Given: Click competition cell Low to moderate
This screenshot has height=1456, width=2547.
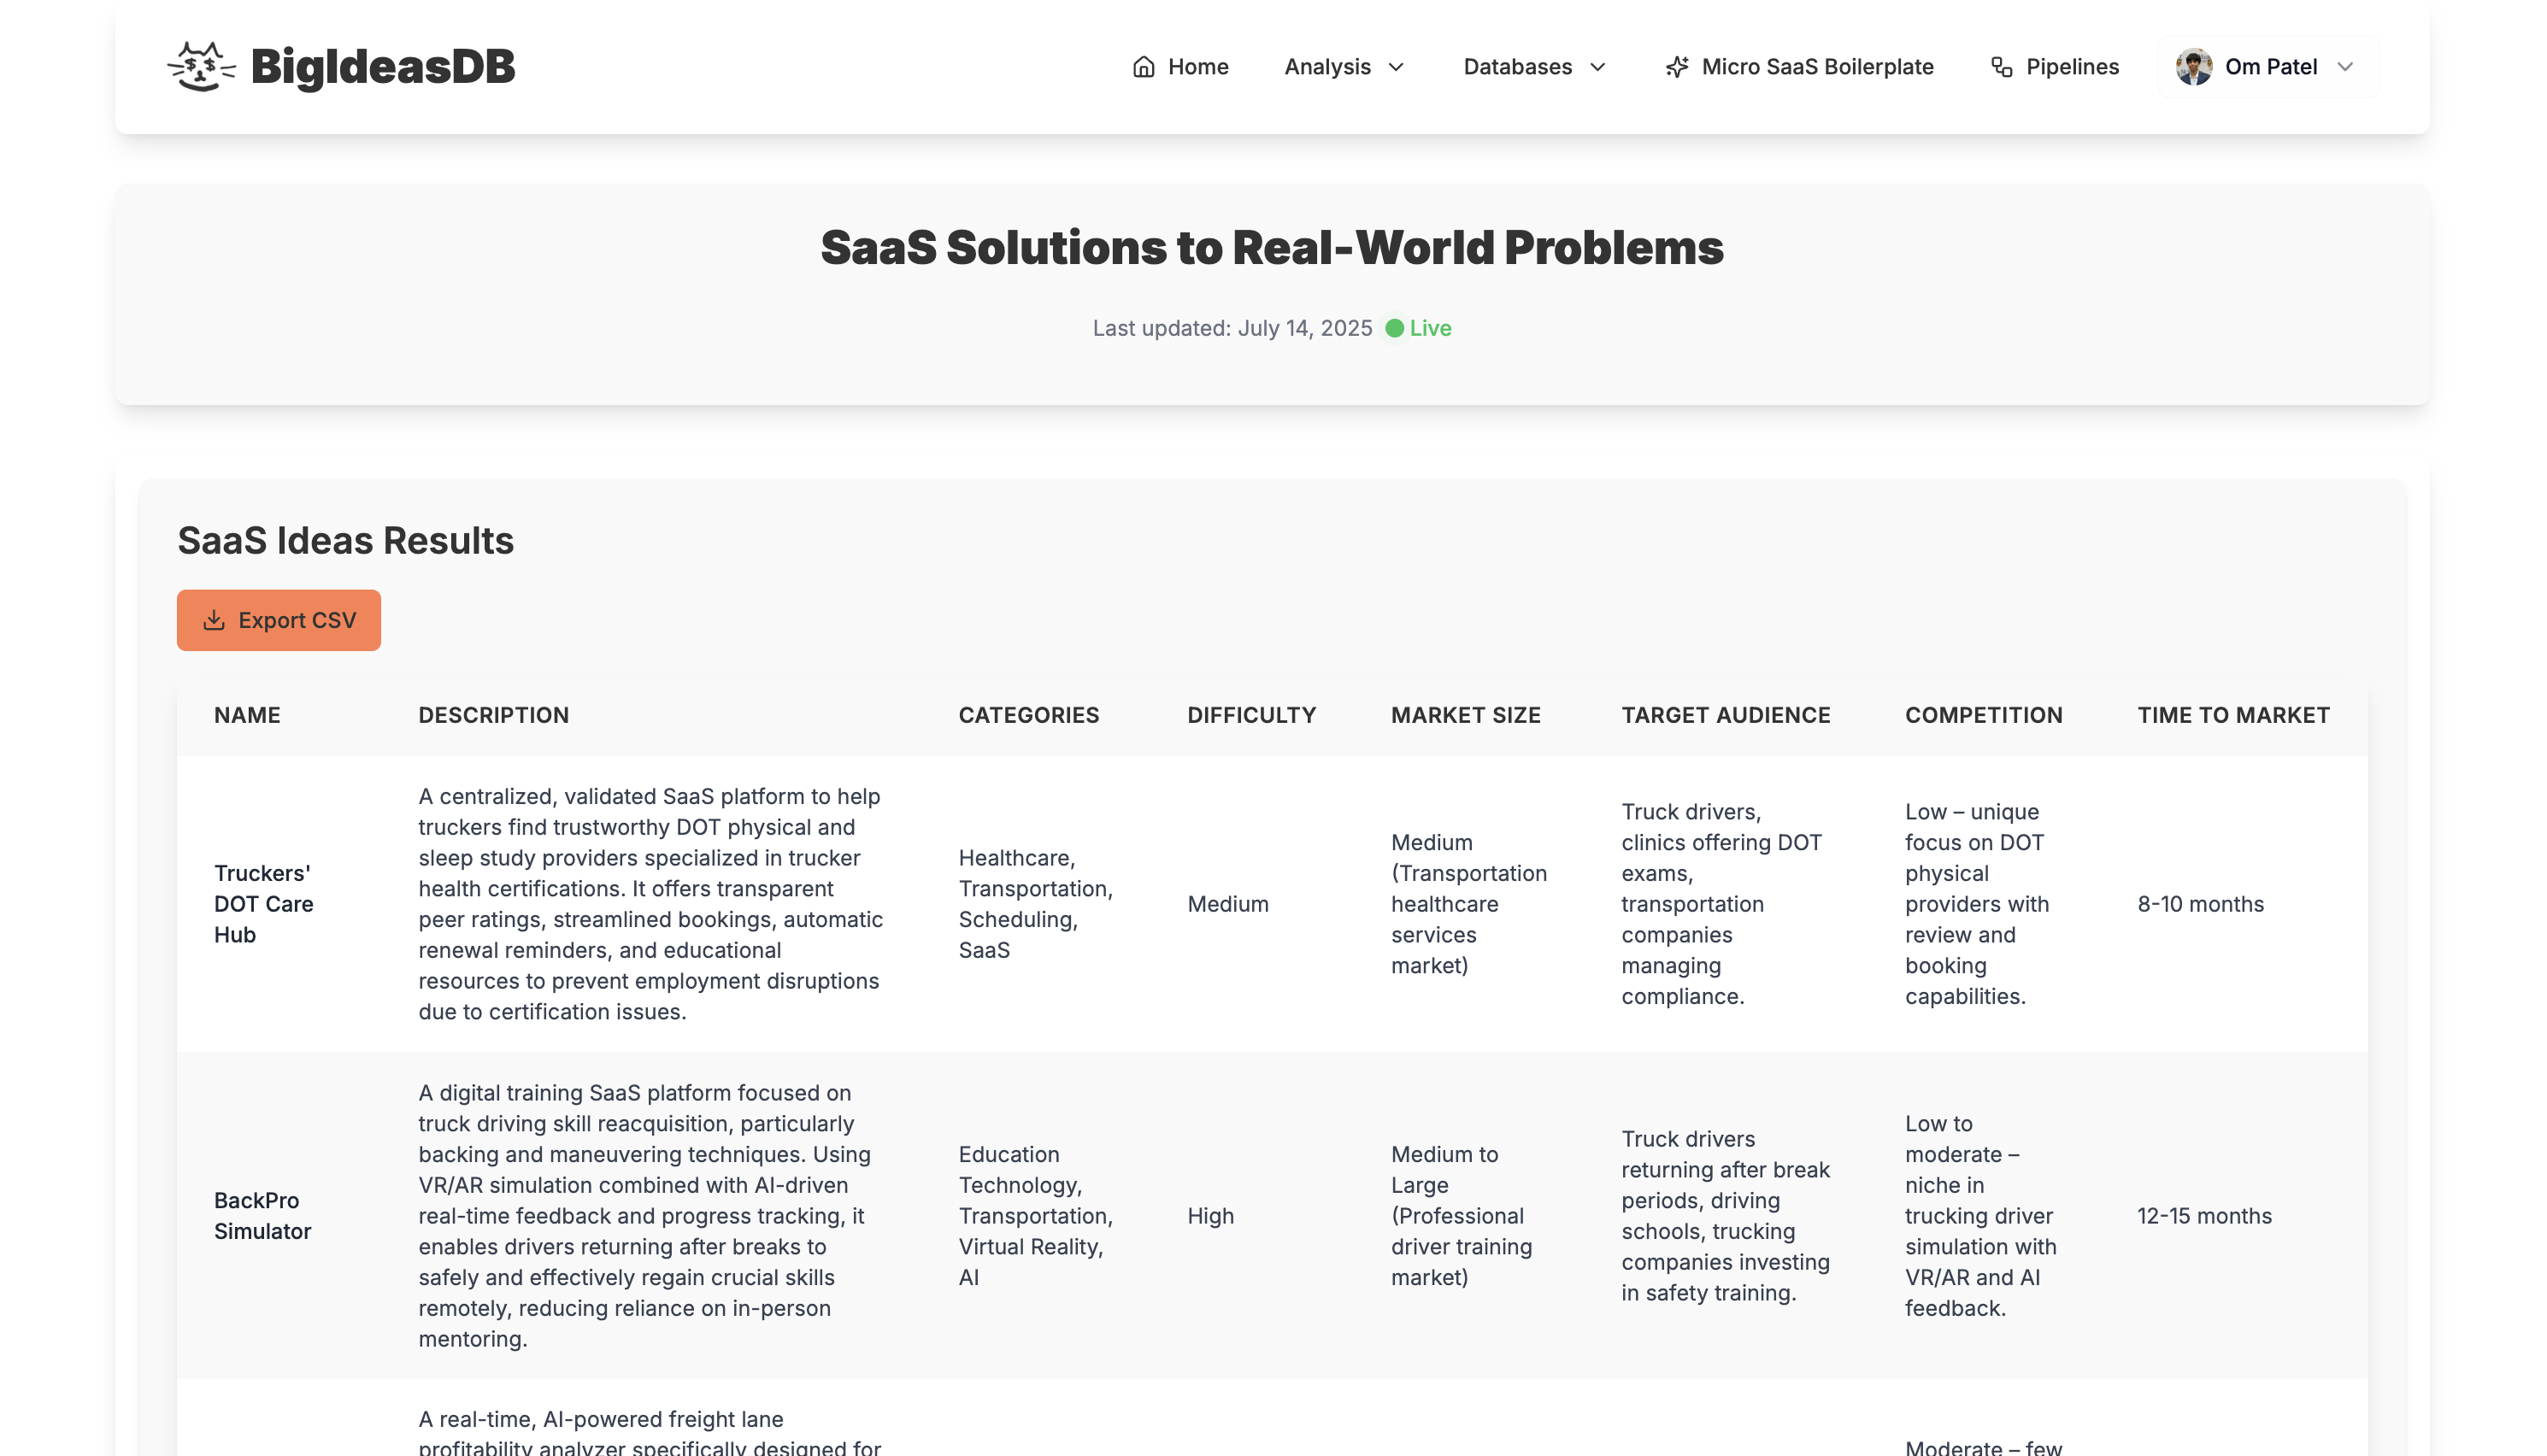Looking at the screenshot, I should click(1980, 1216).
